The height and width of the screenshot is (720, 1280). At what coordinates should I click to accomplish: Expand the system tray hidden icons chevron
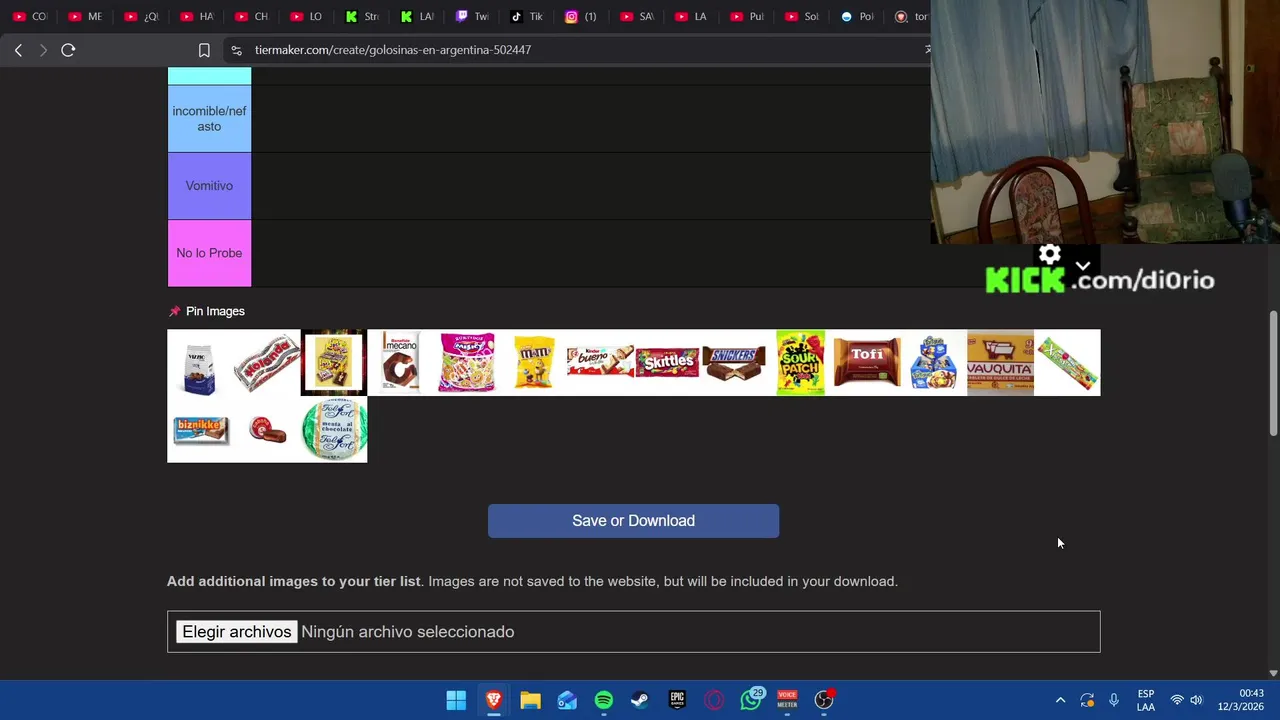pyautogui.click(x=1060, y=700)
